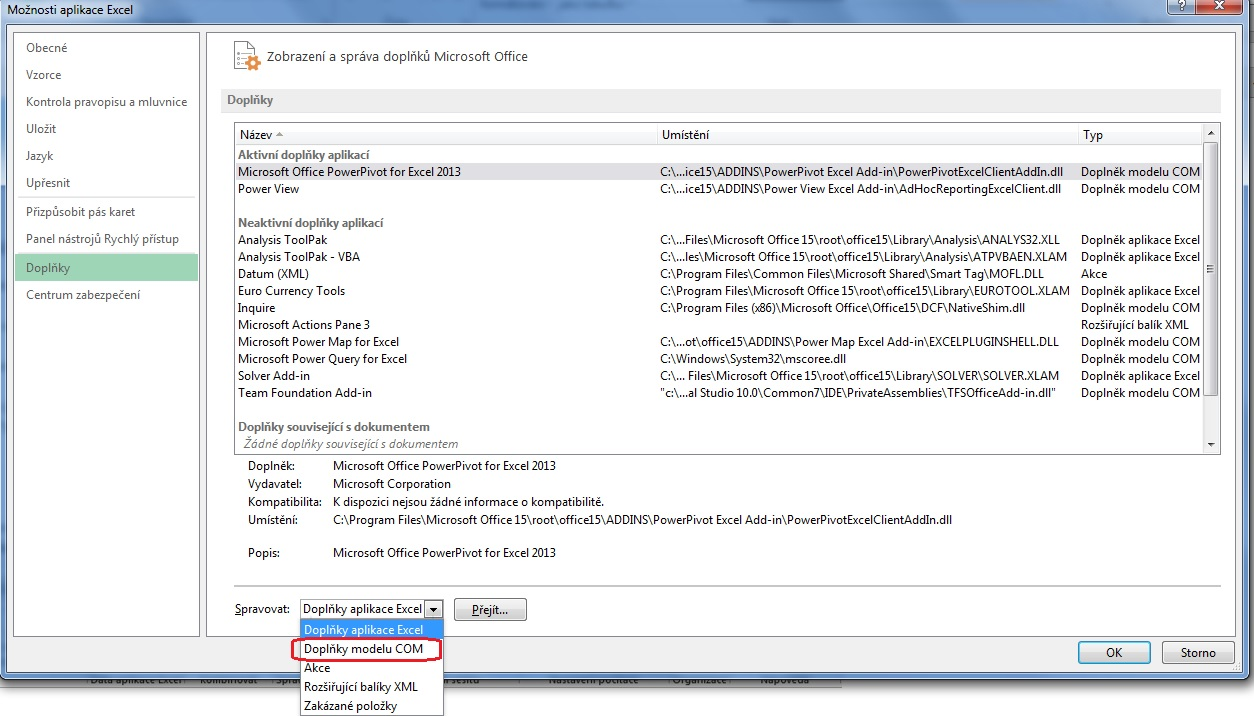Select the Power View add-in row
Image resolution: width=1254 pixels, height=716 pixels.
pos(719,189)
